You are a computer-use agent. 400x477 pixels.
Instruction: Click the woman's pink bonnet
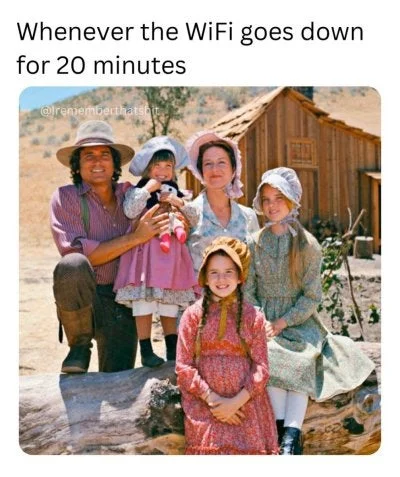pos(215,161)
